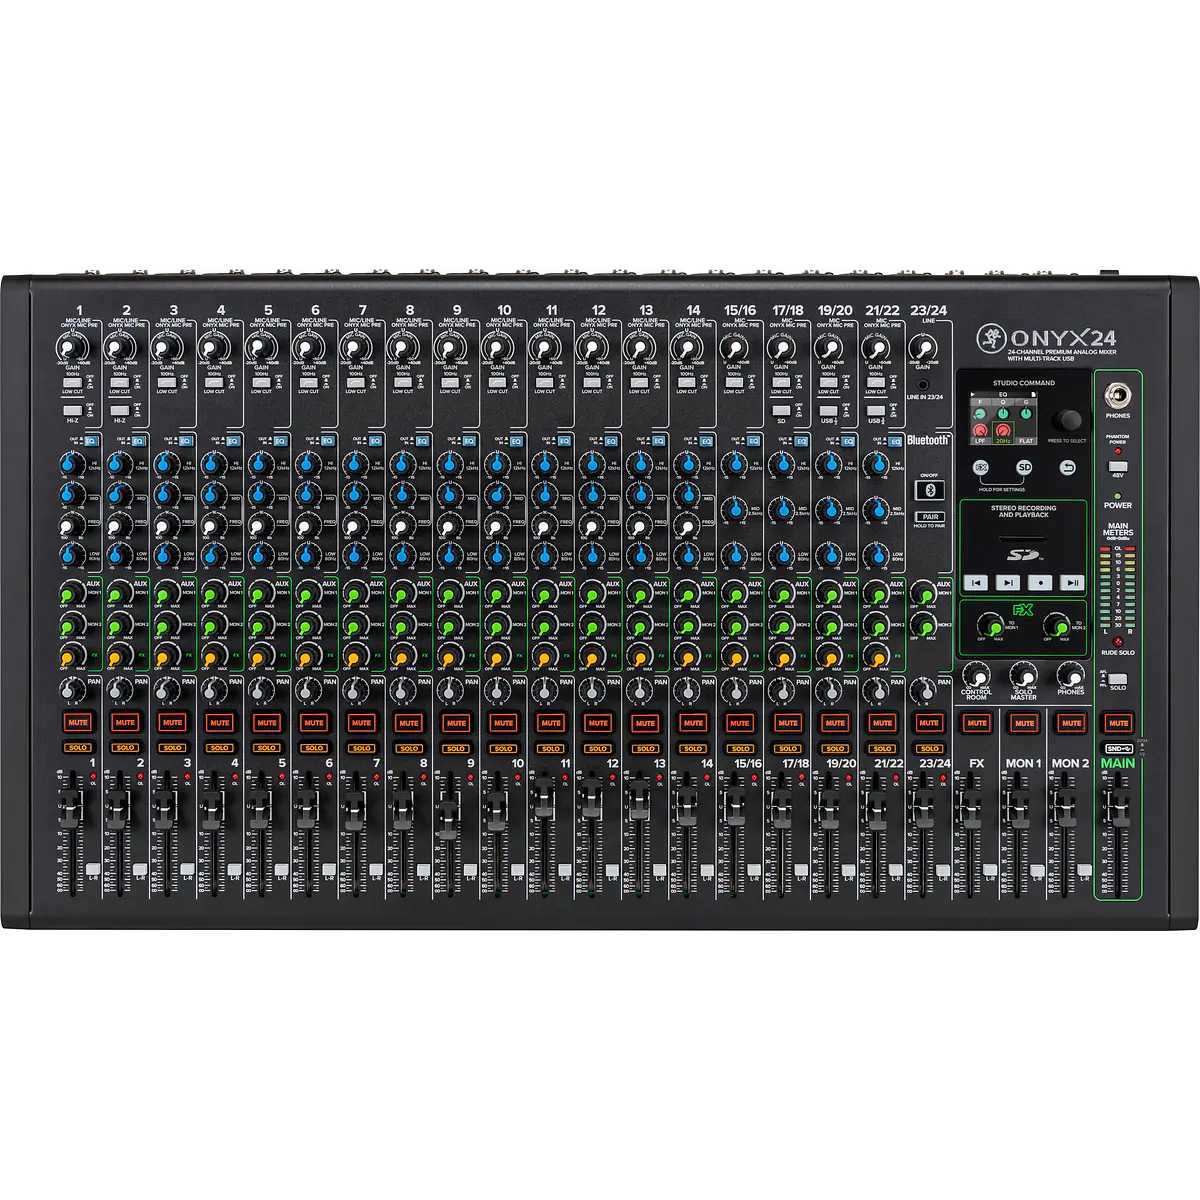Select the green Q knob on the EQ display
This screenshot has height=1200, width=1200.
click(1002, 414)
